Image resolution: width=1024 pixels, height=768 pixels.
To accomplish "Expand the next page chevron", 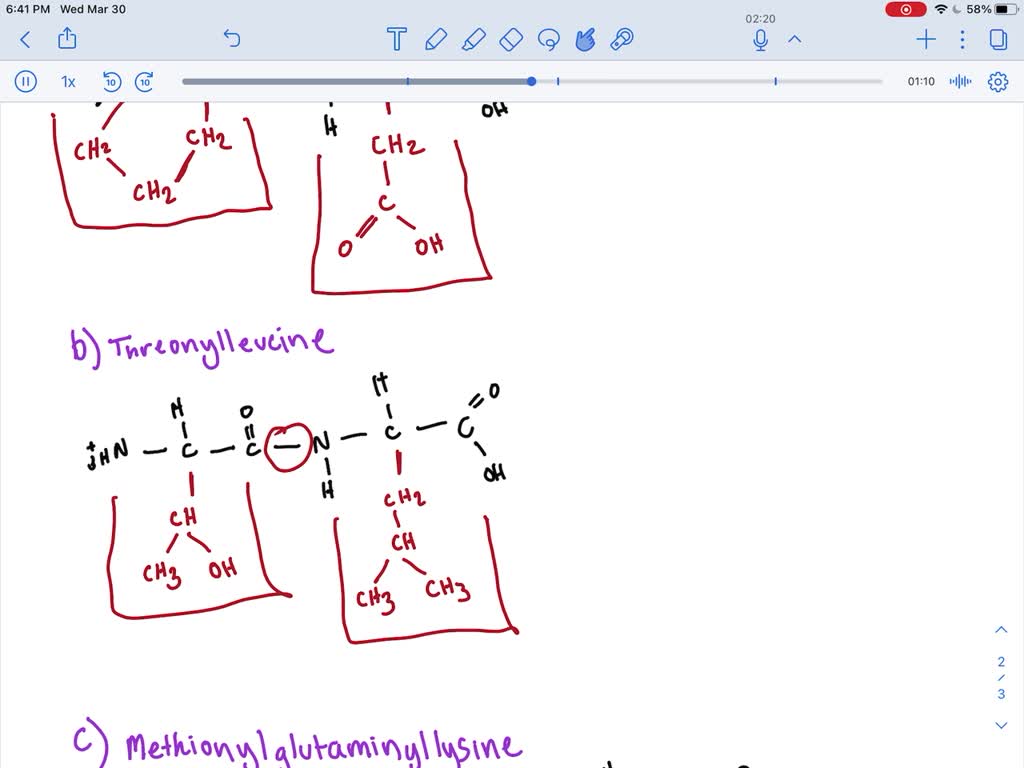I will point(1001,724).
